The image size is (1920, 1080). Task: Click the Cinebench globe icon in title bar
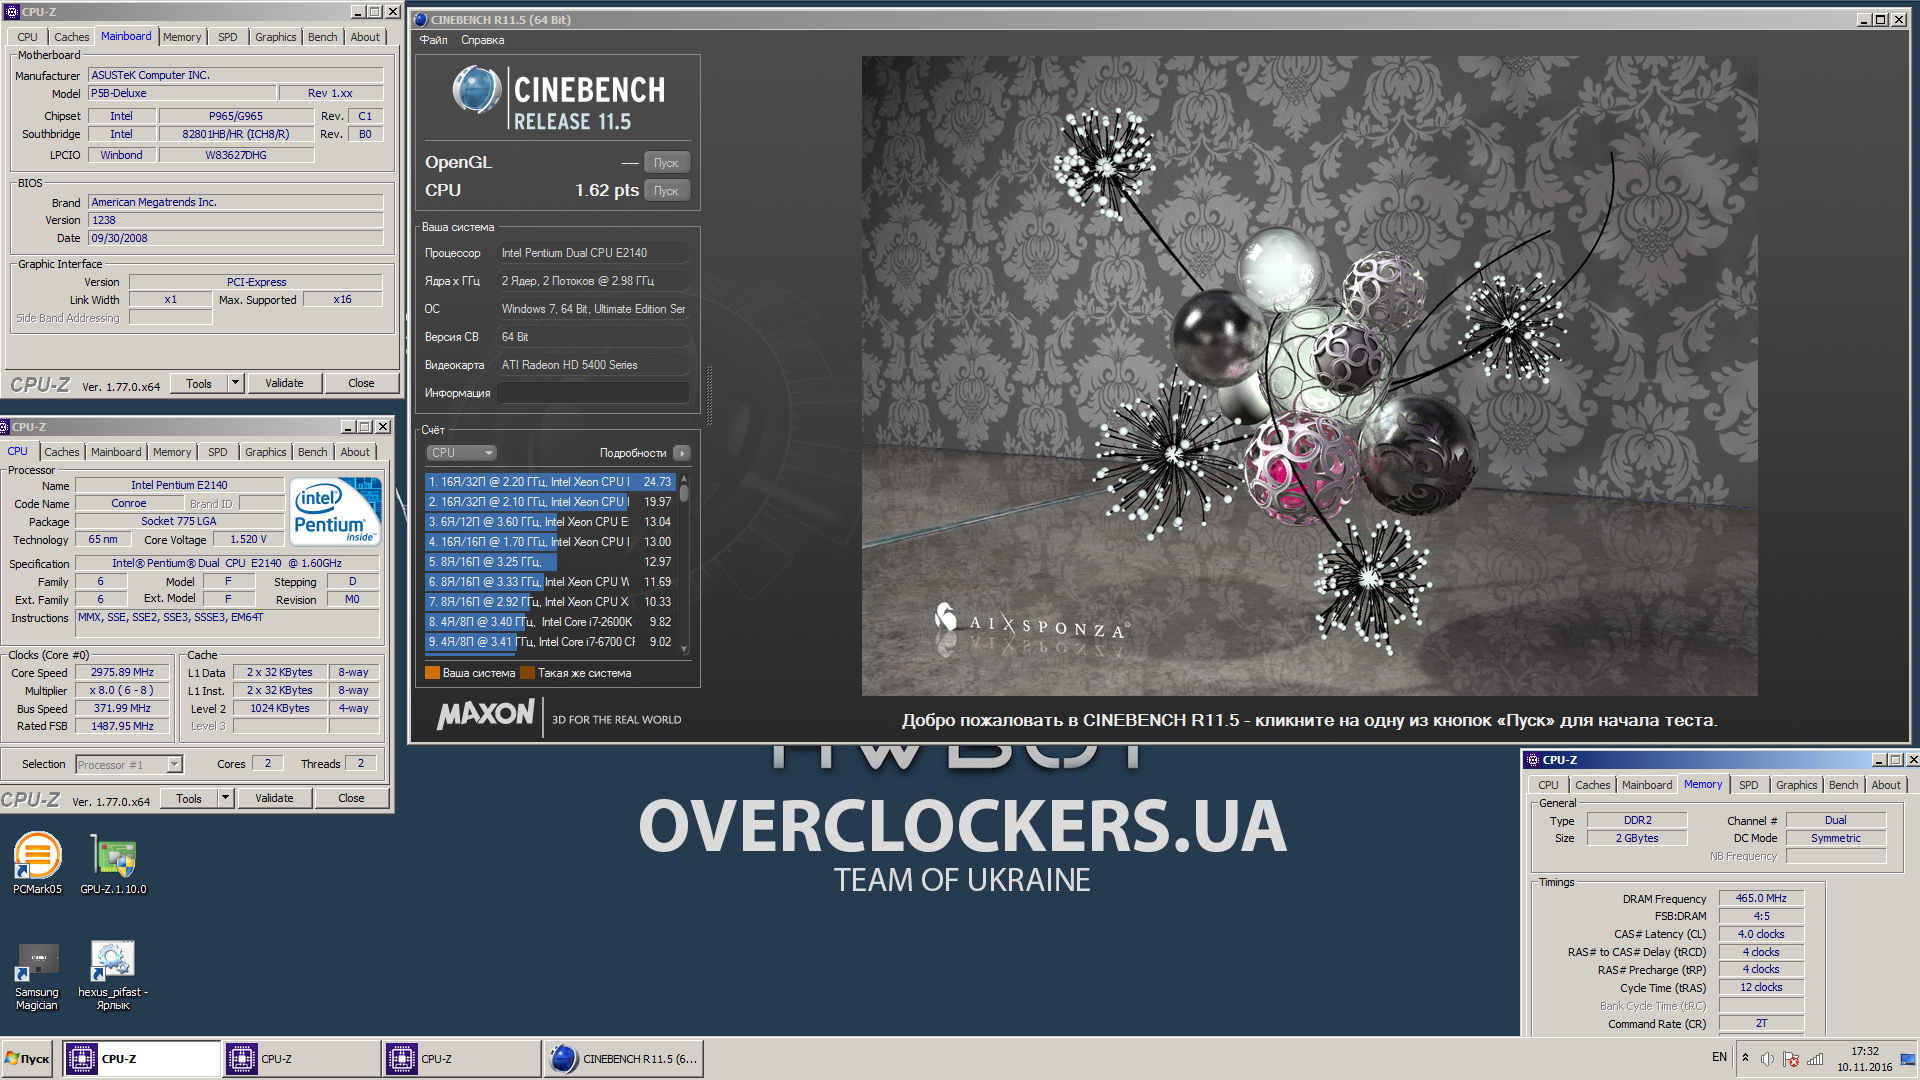[421, 19]
